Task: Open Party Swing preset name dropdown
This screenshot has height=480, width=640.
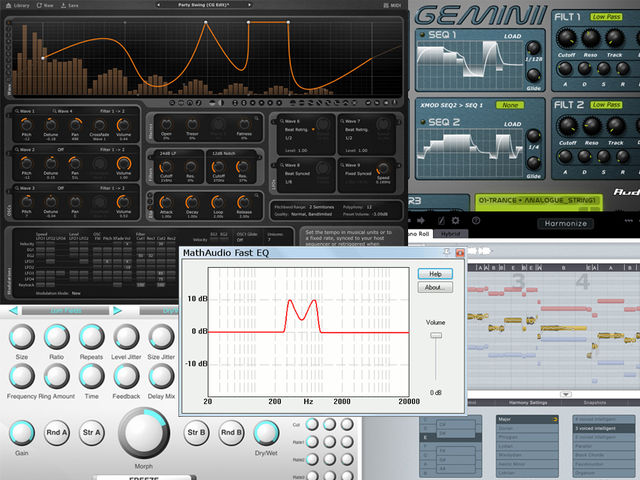Action: [204, 5]
